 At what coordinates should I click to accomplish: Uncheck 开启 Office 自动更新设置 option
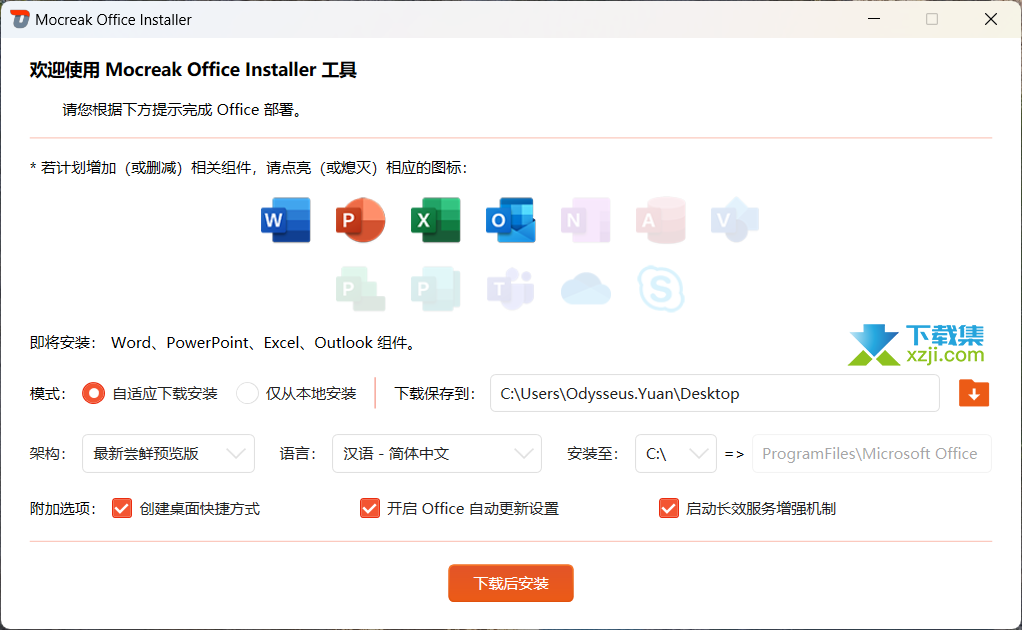(x=460, y=508)
